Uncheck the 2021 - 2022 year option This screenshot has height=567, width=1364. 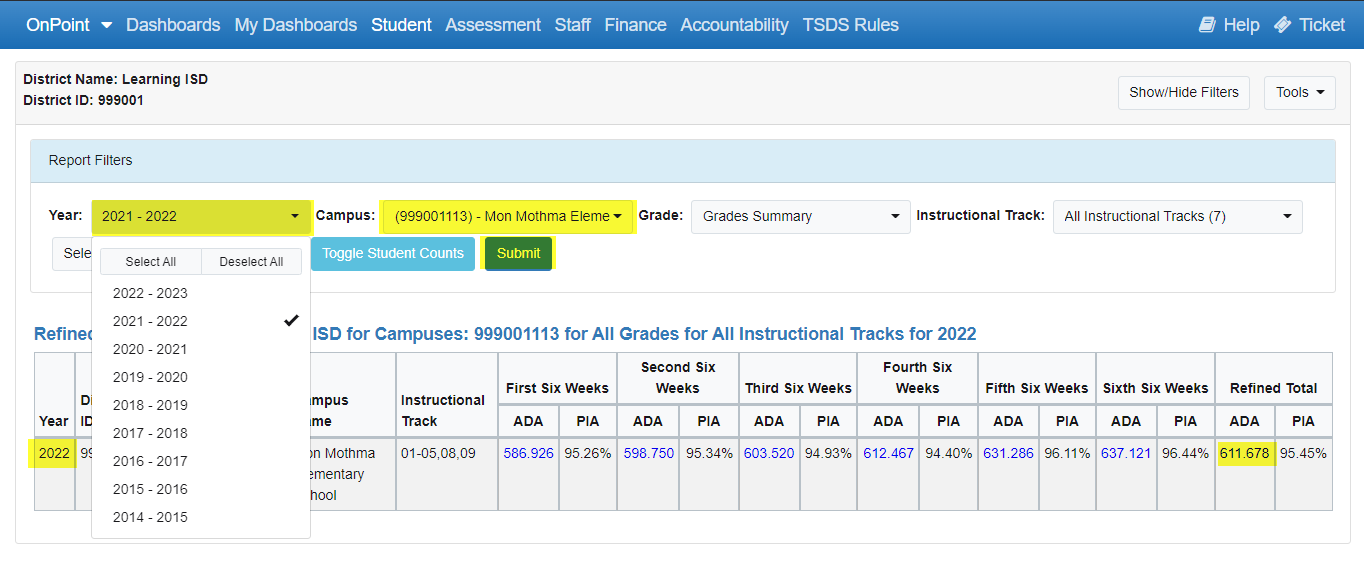150,321
